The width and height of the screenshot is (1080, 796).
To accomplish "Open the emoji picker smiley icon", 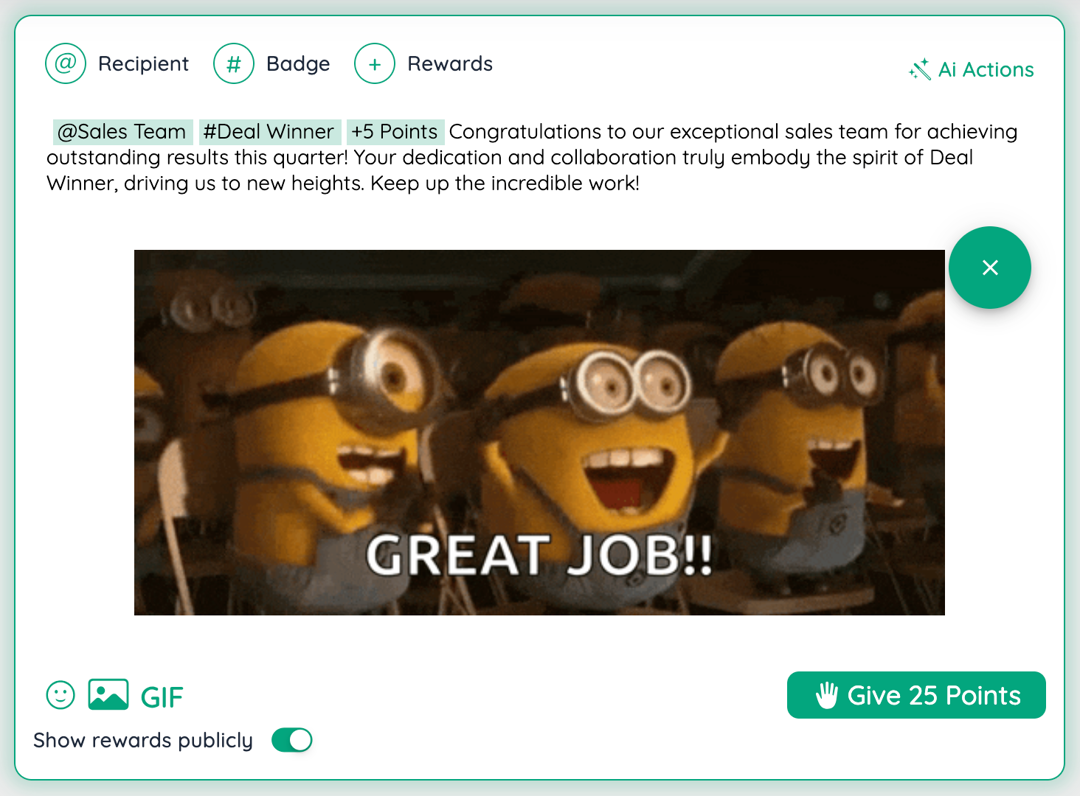I will 61,695.
